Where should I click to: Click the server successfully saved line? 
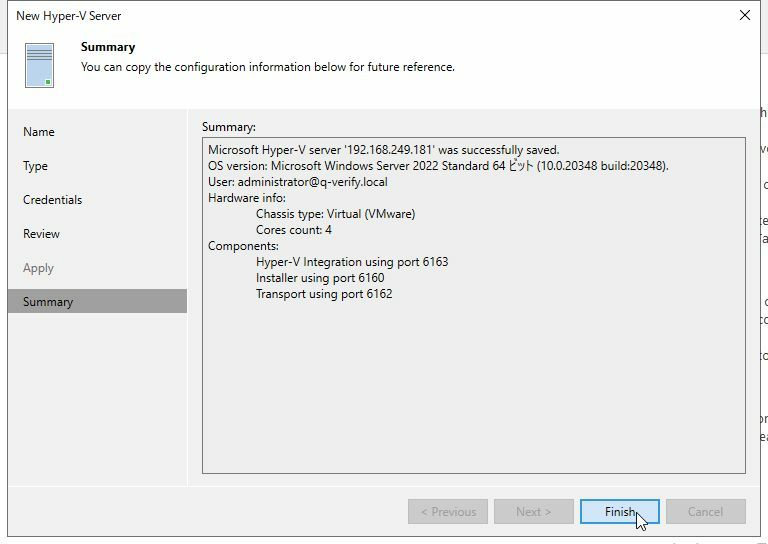383,150
